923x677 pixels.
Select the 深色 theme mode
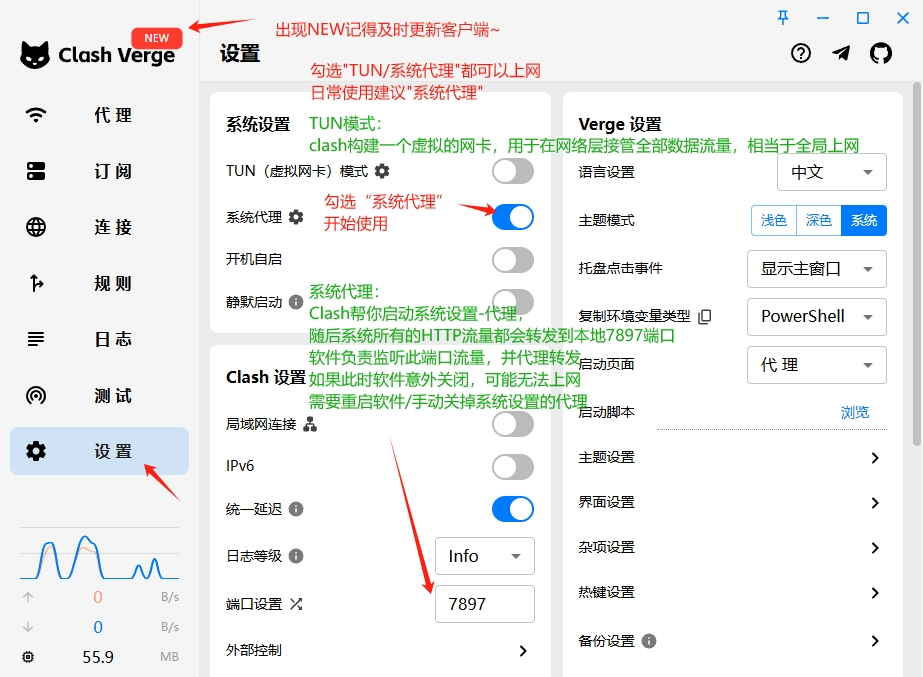(819, 220)
